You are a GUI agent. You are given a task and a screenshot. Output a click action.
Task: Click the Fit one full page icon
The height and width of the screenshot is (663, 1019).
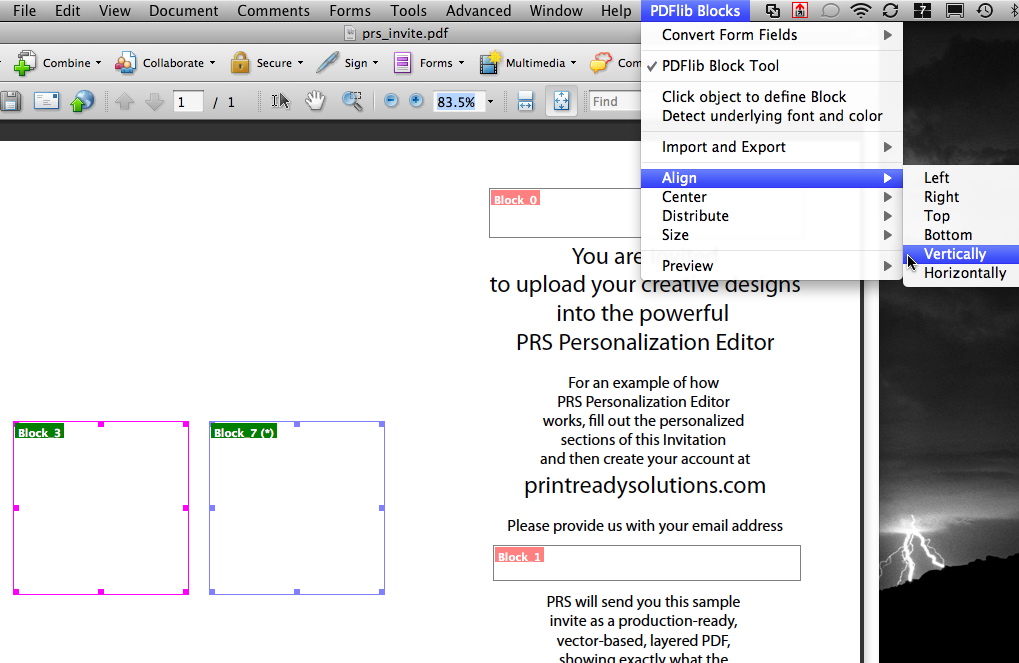tap(561, 101)
